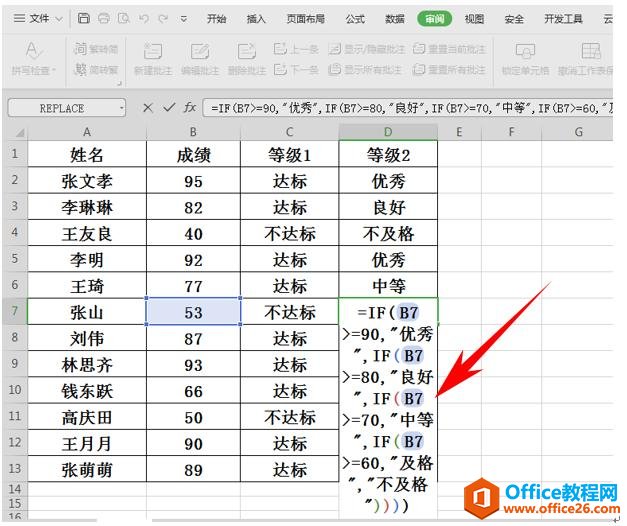Click the Redo arrow icon
This screenshot has height=526, width=627.
(163, 18)
